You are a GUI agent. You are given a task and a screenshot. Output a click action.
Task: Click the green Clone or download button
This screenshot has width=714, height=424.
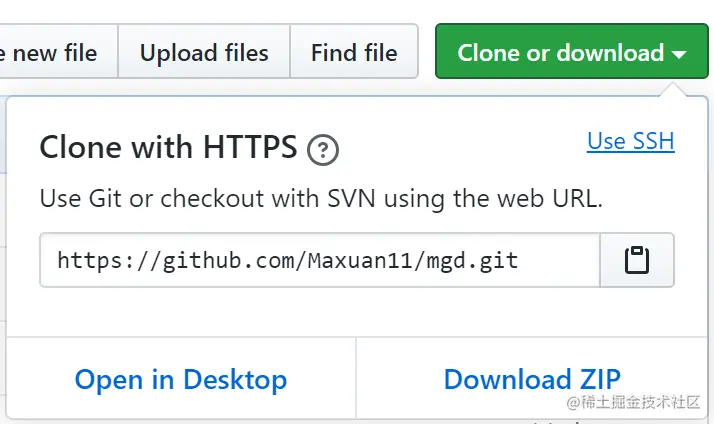point(571,51)
